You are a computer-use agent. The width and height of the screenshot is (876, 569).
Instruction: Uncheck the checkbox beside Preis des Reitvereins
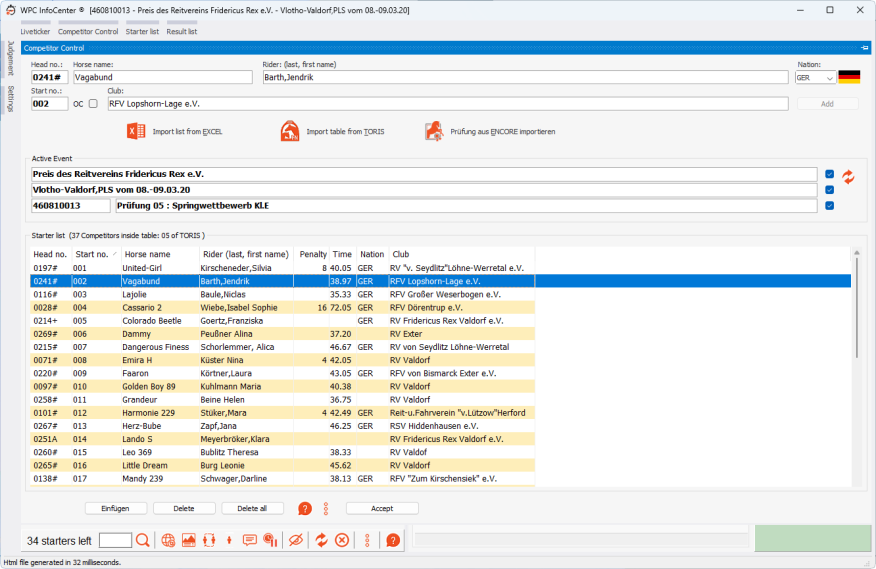tap(830, 174)
